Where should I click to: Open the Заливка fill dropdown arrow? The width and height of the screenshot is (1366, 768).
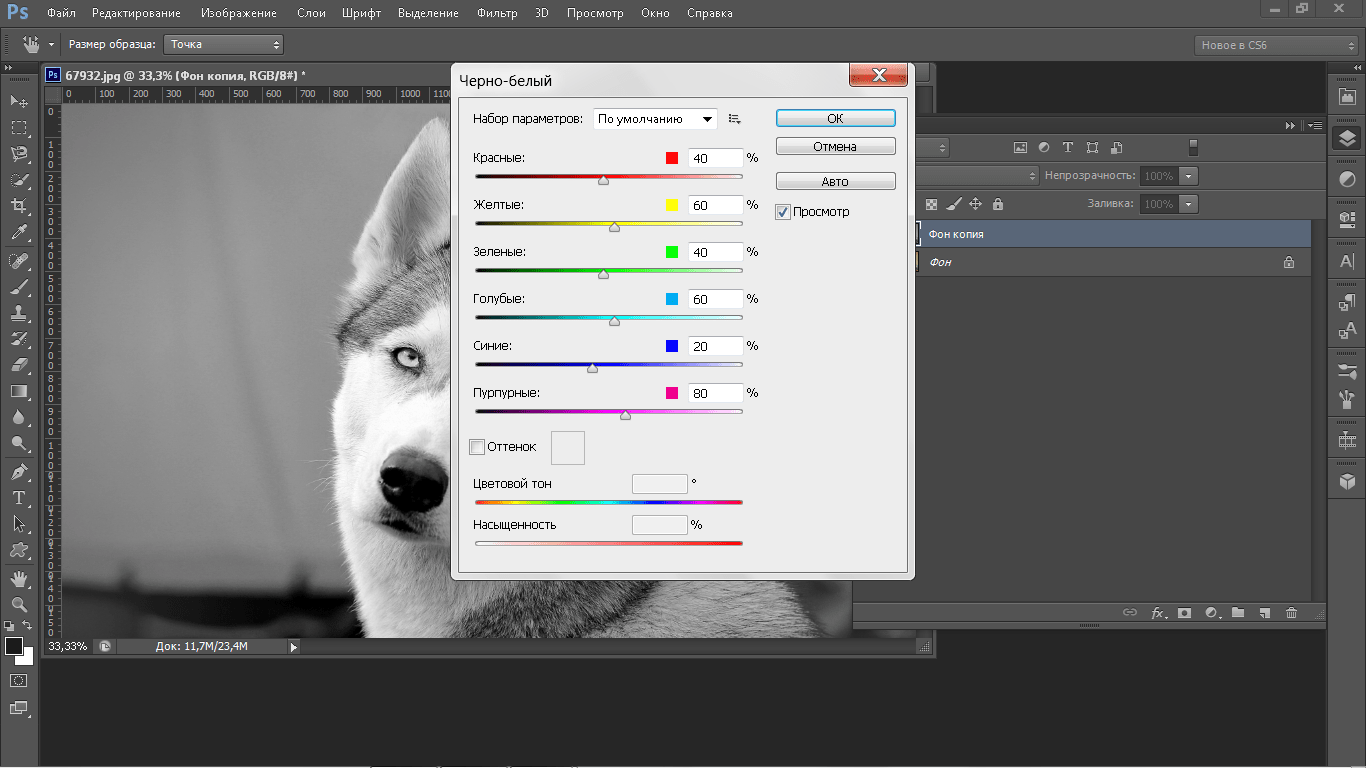coord(1188,204)
